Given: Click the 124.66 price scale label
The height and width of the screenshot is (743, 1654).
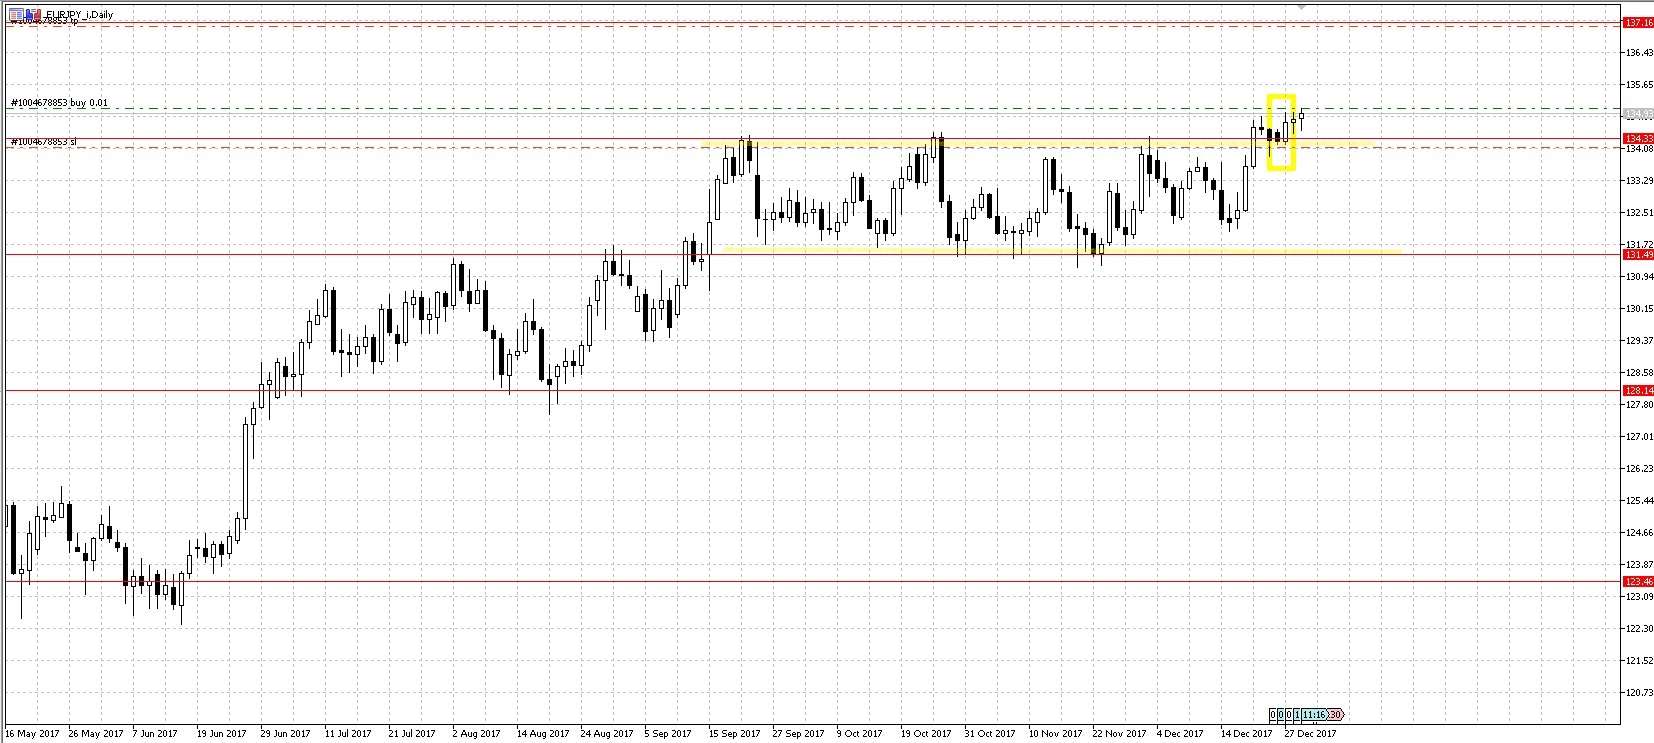Looking at the screenshot, I should (x=1638, y=533).
